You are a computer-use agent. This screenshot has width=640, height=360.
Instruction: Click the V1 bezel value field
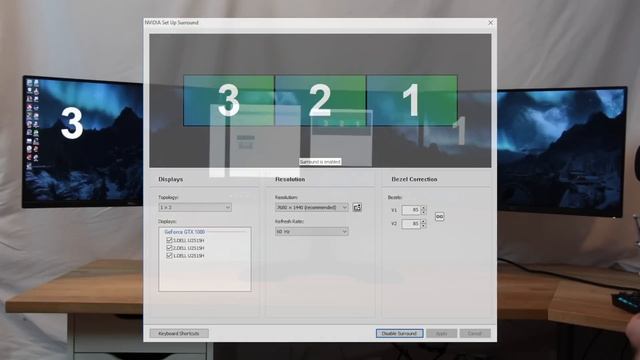[x=411, y=210]
